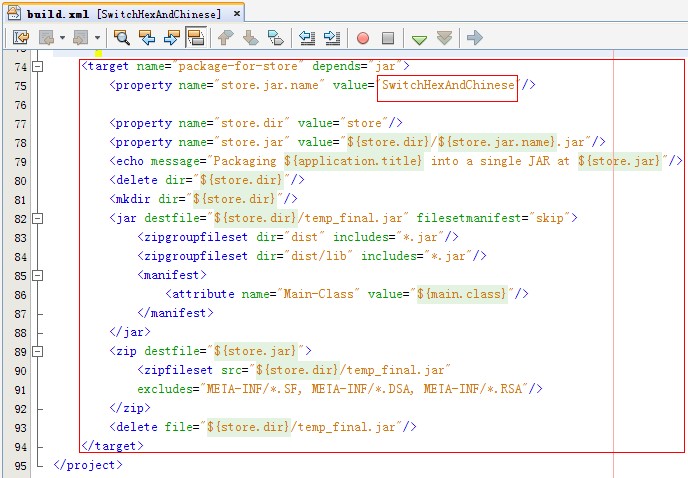
Task: Click the 'dist/lib' directory value
Action: 319,256
